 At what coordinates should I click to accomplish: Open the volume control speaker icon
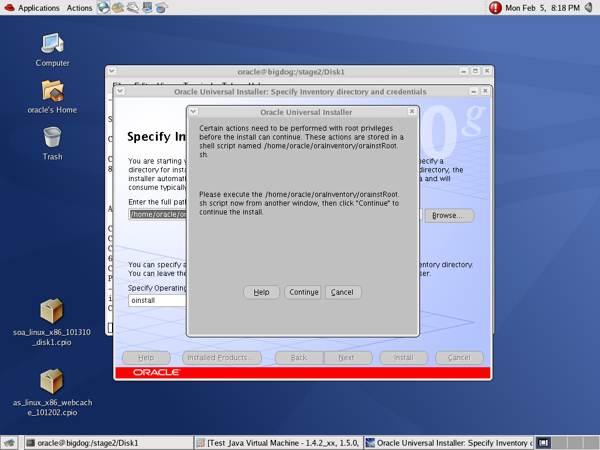589,8
